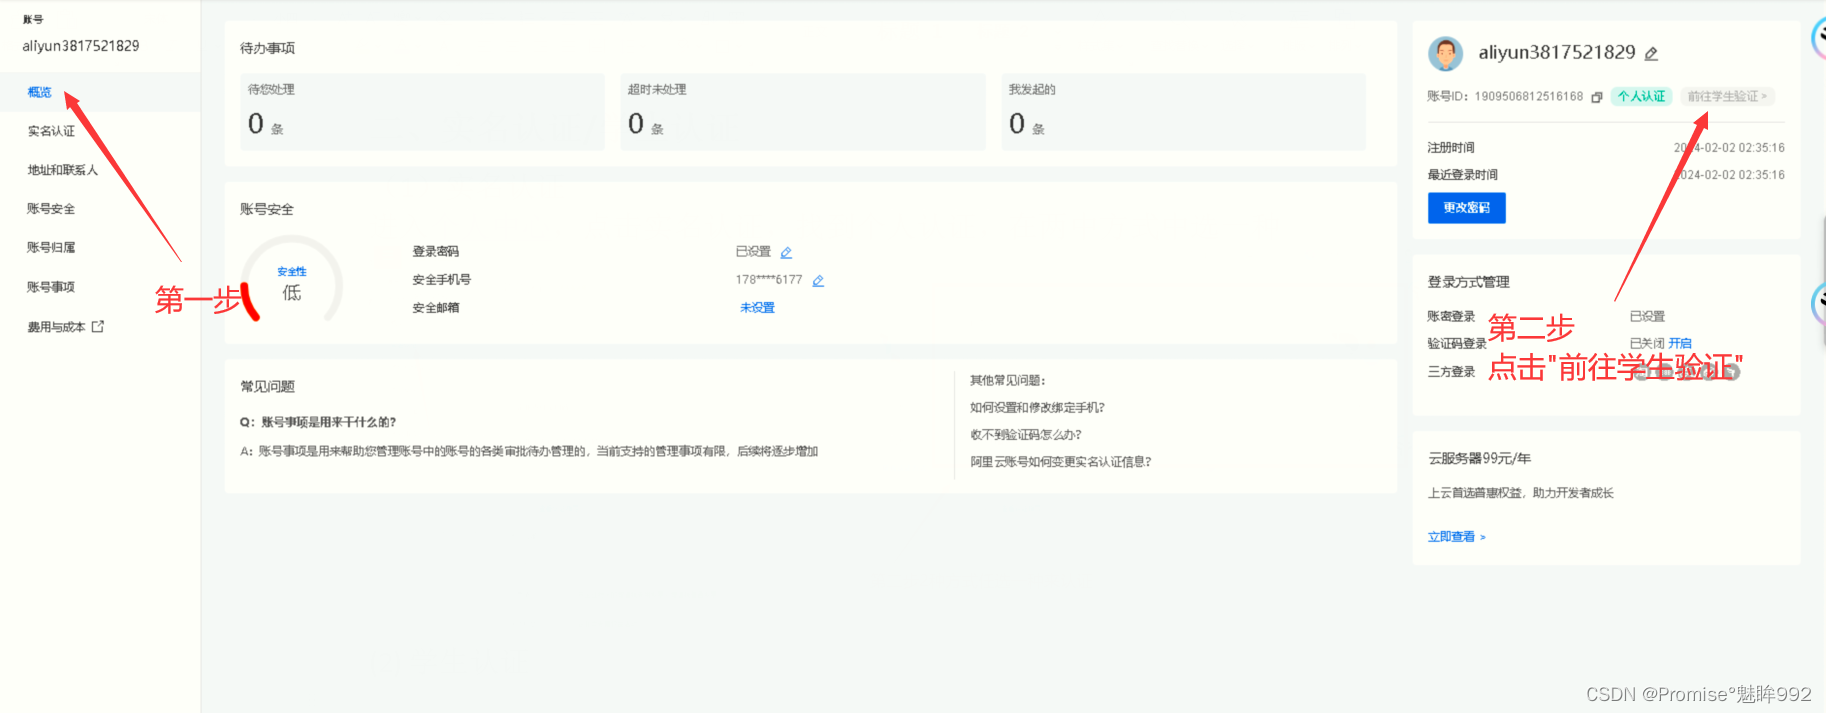Go to 实名认证 in the sidebar
This screenshot has width=1826, height=713.
(x=51, y=131)
